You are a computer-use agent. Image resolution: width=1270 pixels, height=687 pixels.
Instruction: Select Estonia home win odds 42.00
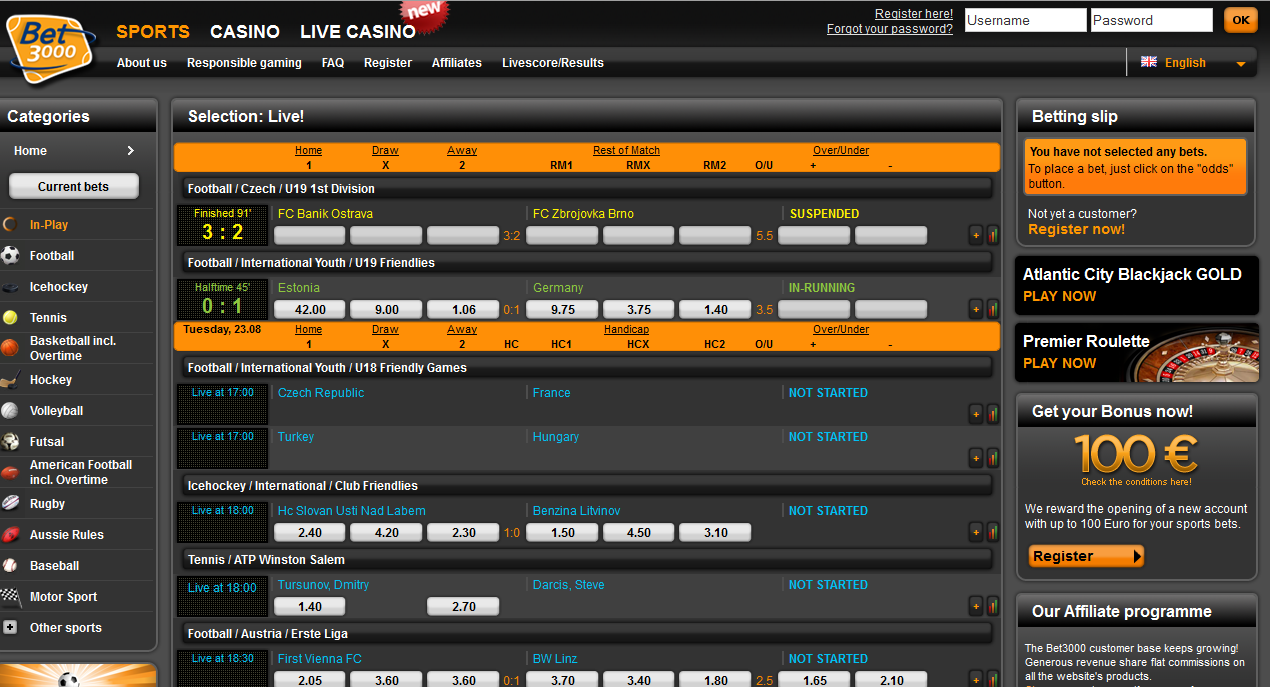click(310, 310)
